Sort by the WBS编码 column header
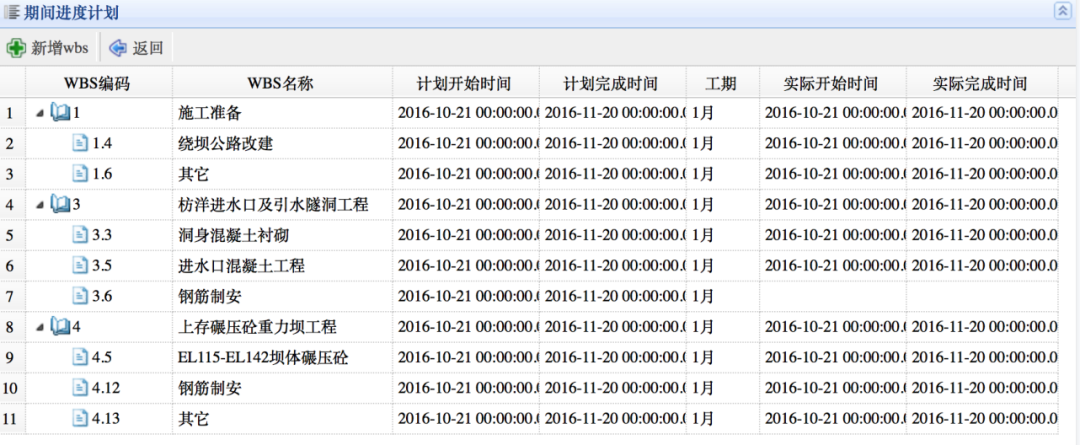 99,83
